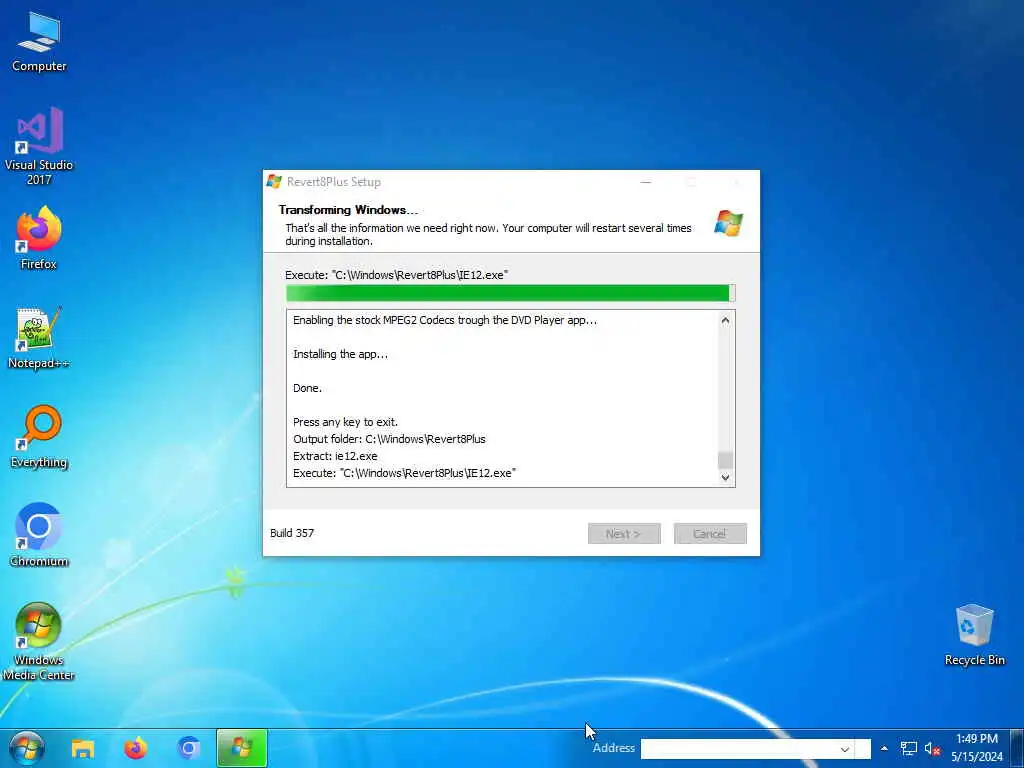Click the Show desktop strip at taskbar end

click(x=1017, y=748)
